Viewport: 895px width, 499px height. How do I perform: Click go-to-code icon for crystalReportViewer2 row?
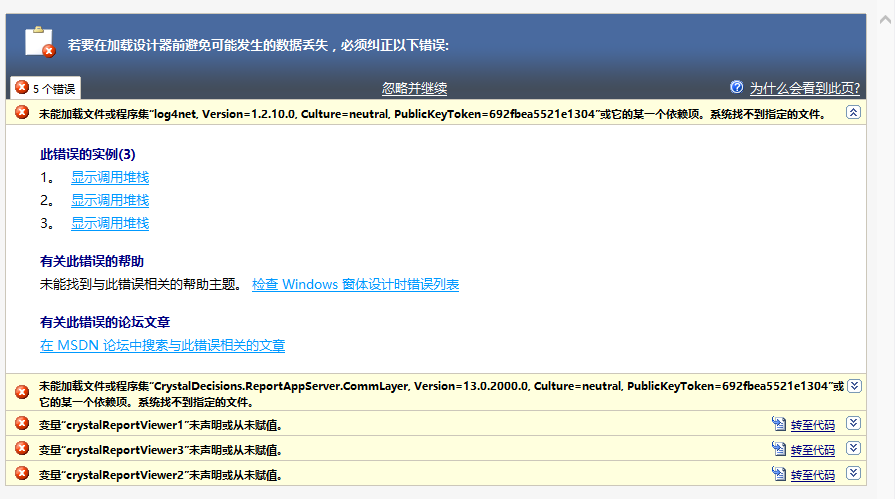click(779, 474)
